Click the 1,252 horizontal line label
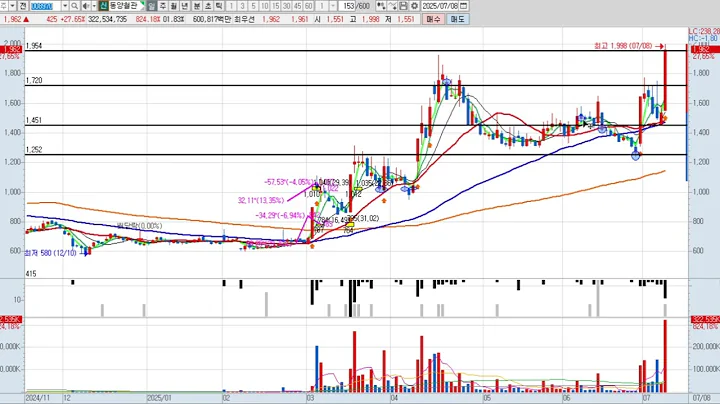This screenshot has height=404, width=720. tap(34, 150)
